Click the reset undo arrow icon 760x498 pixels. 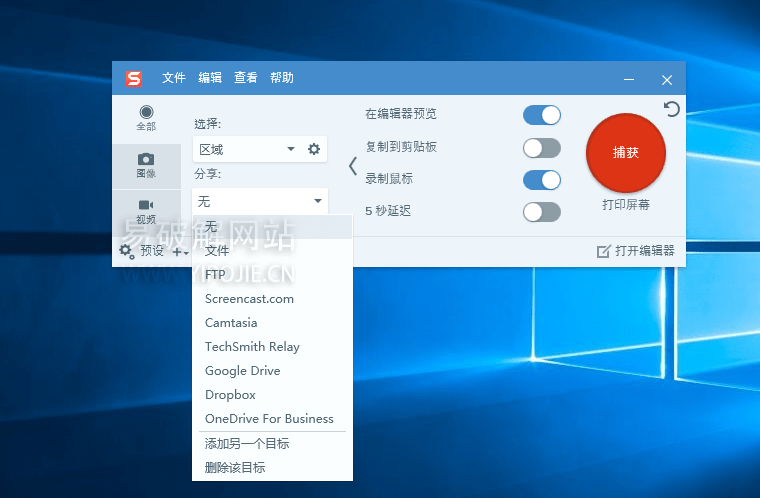(672, 108)
